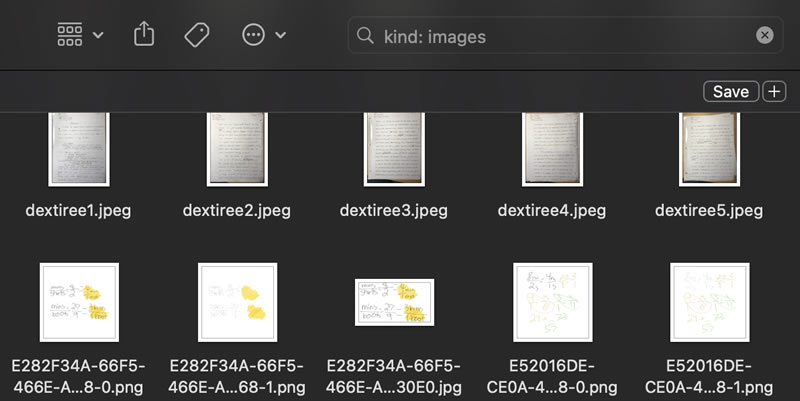This screenshot has height=401, width=800.
Task: Select the E282F34A 68-1.png thumbnail
Action: (x=237, y=302)
